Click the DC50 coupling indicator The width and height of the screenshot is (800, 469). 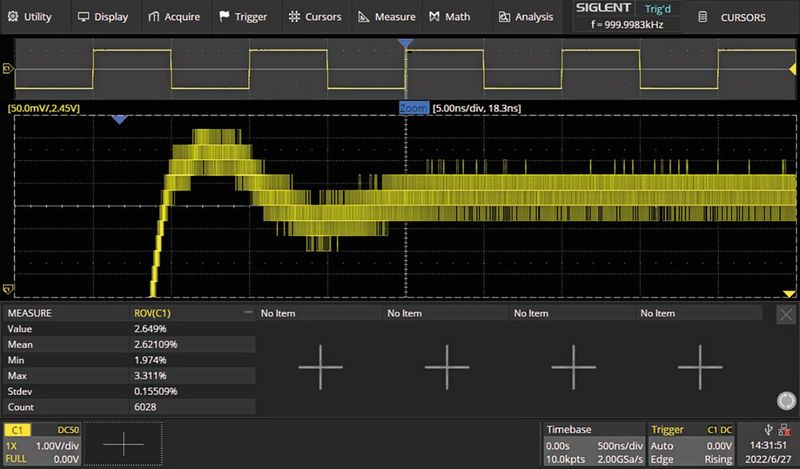[x=68, y=430]
